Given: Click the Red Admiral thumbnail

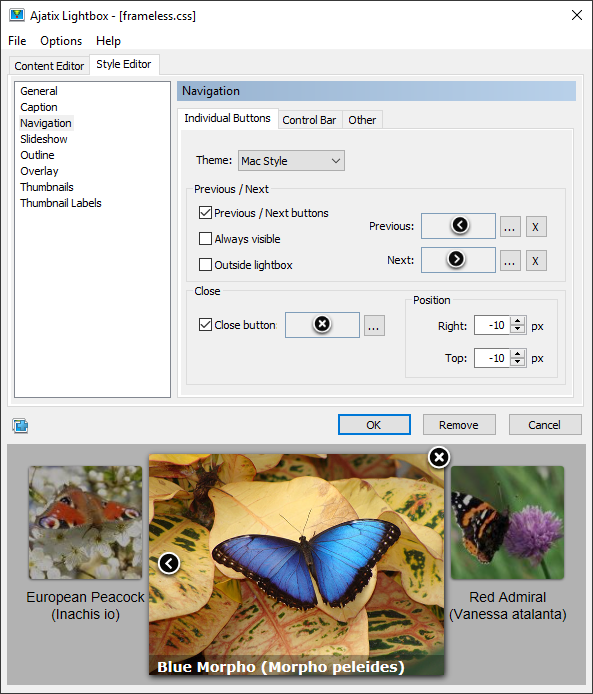Looking at the screenshot, I should [x=508, y=522].
